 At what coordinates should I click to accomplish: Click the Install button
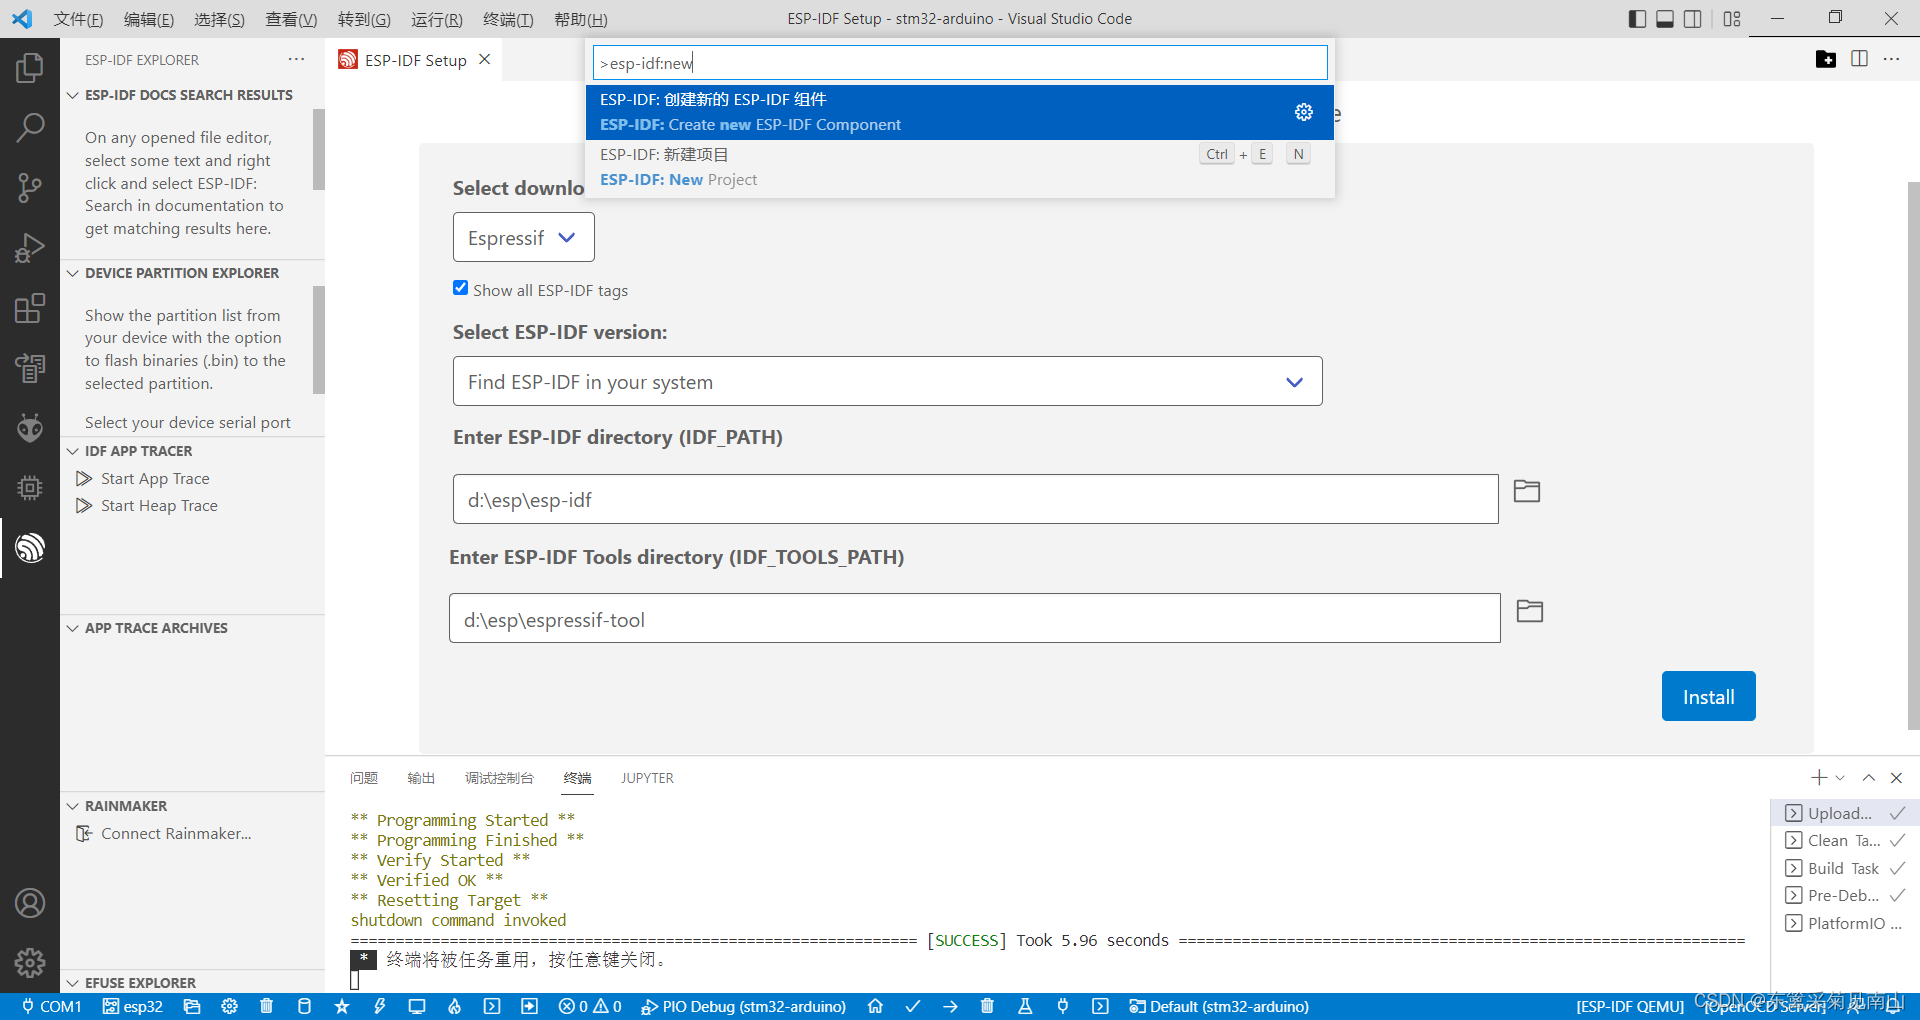1708,696
